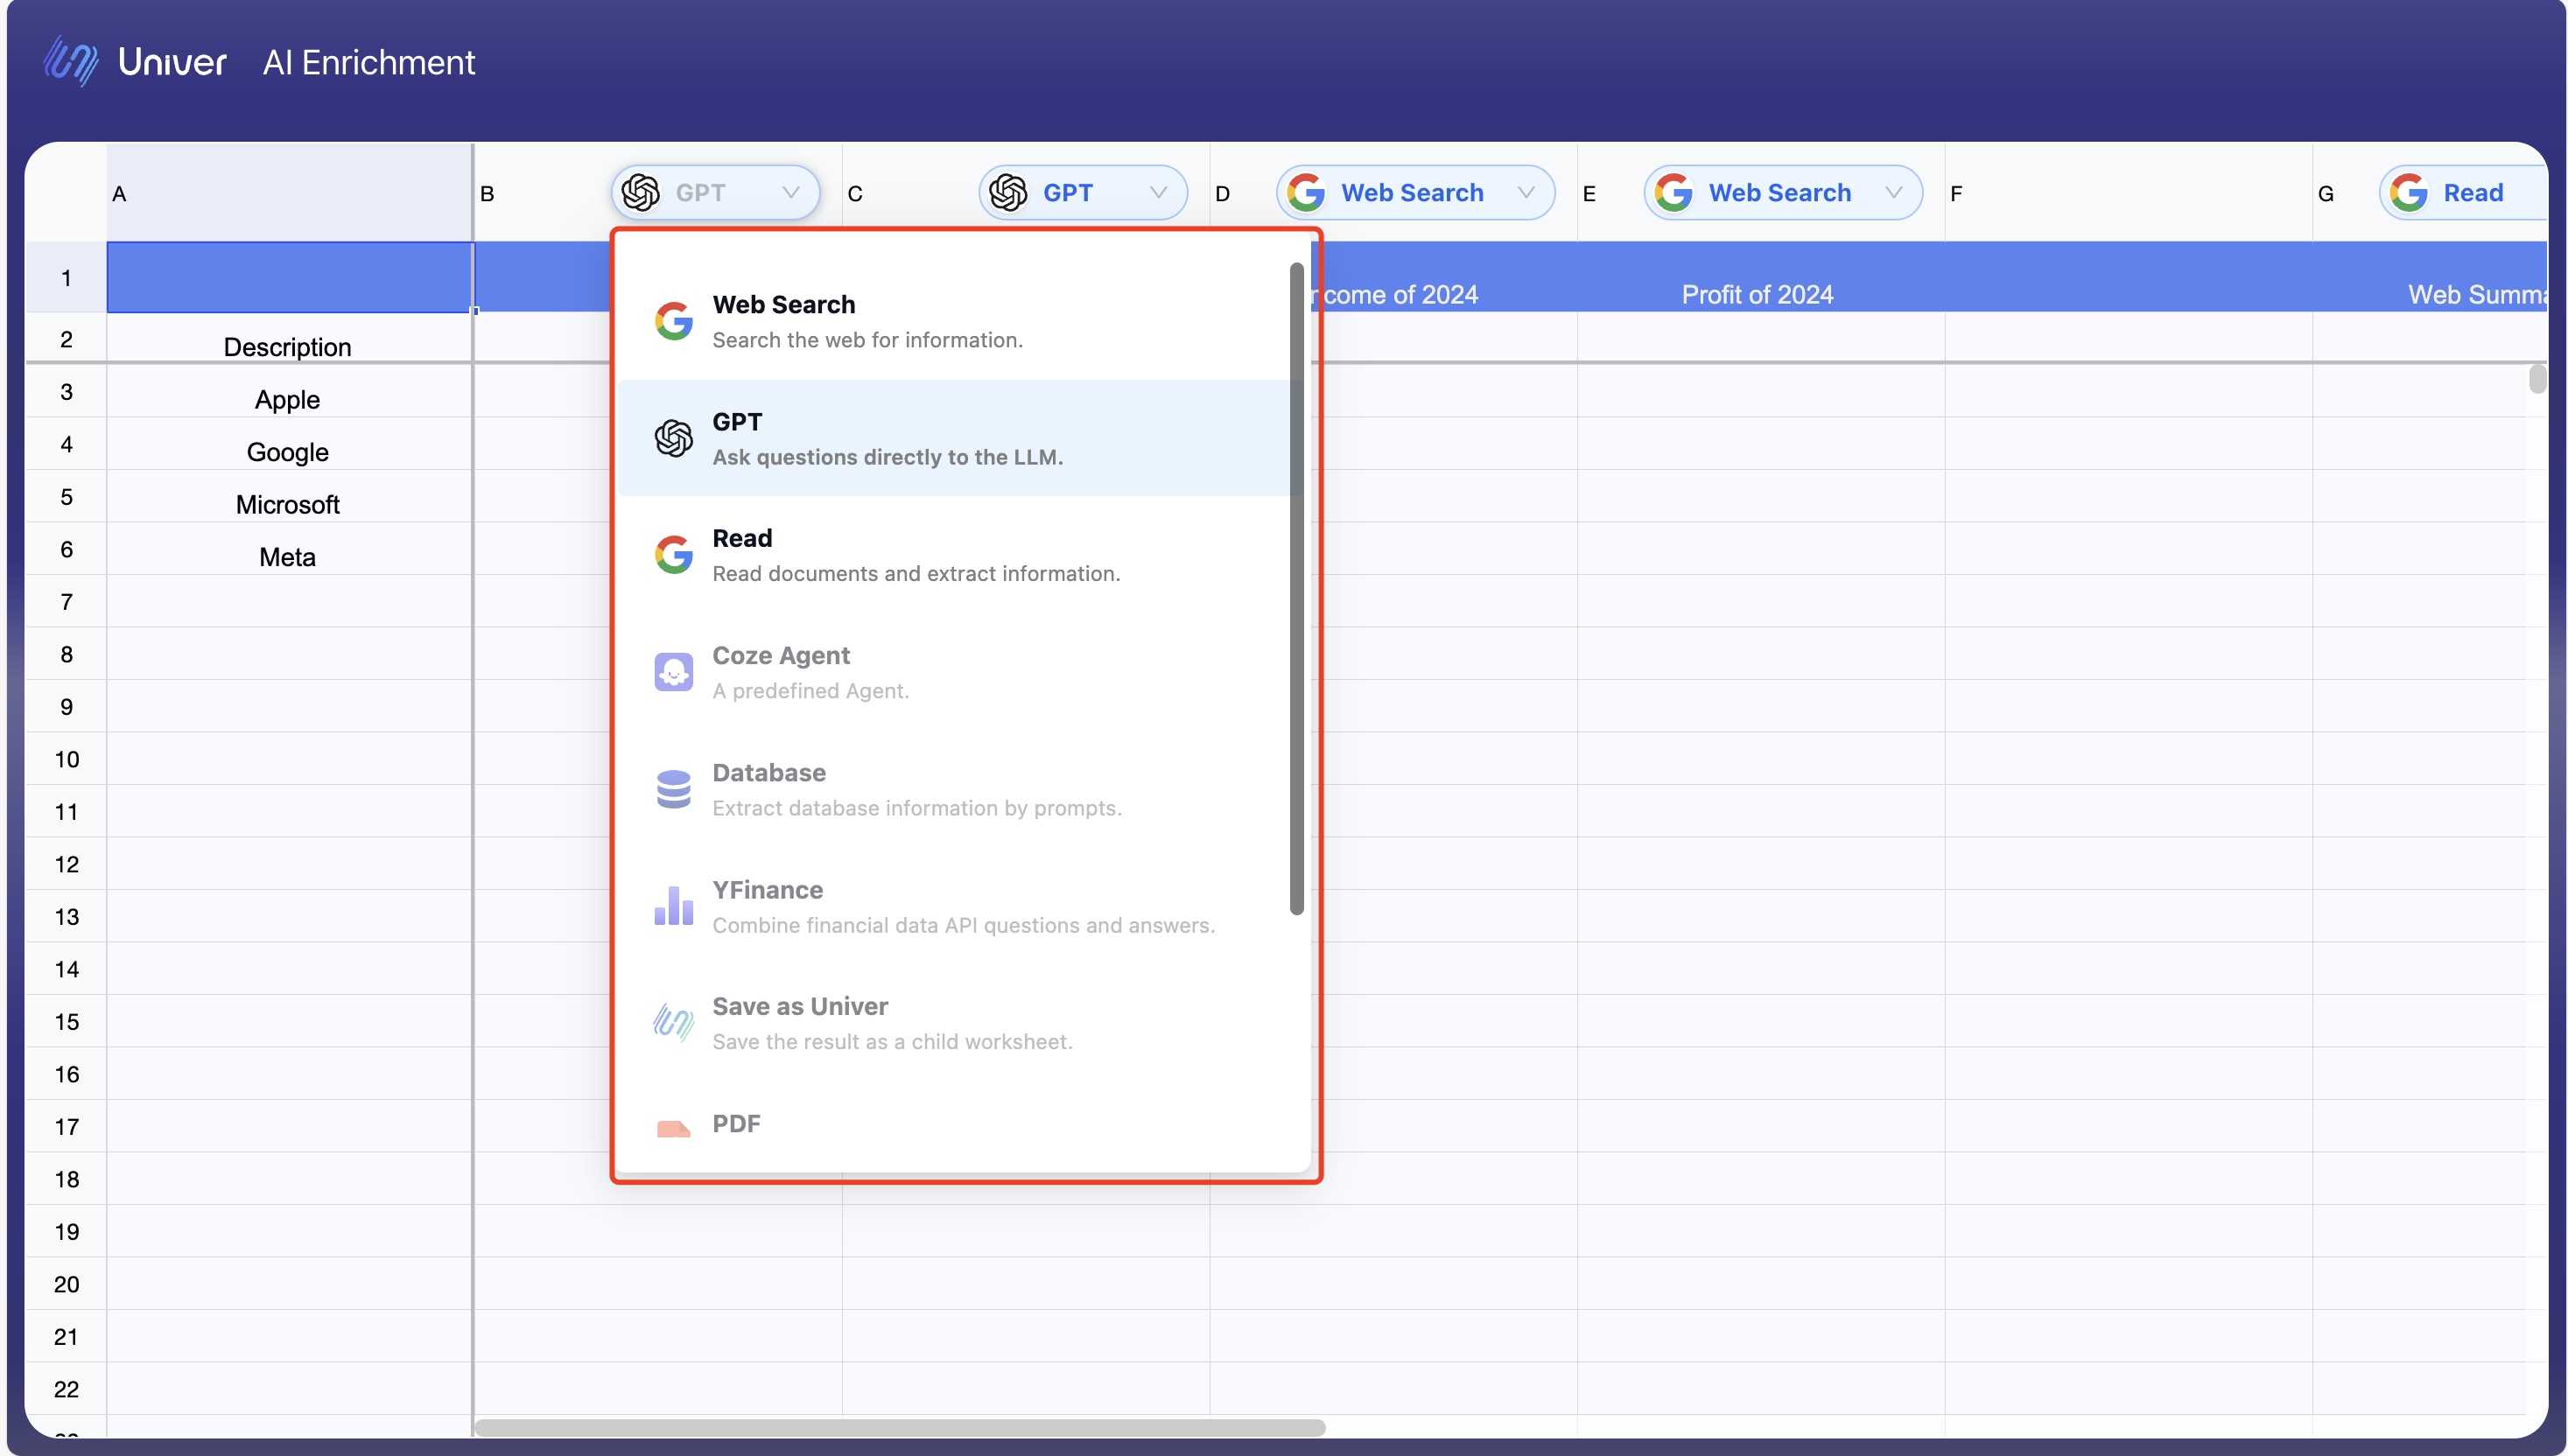2568x1456 pixels.
Task: Select Save as Univer option
Action: (x=955, y=1023)
